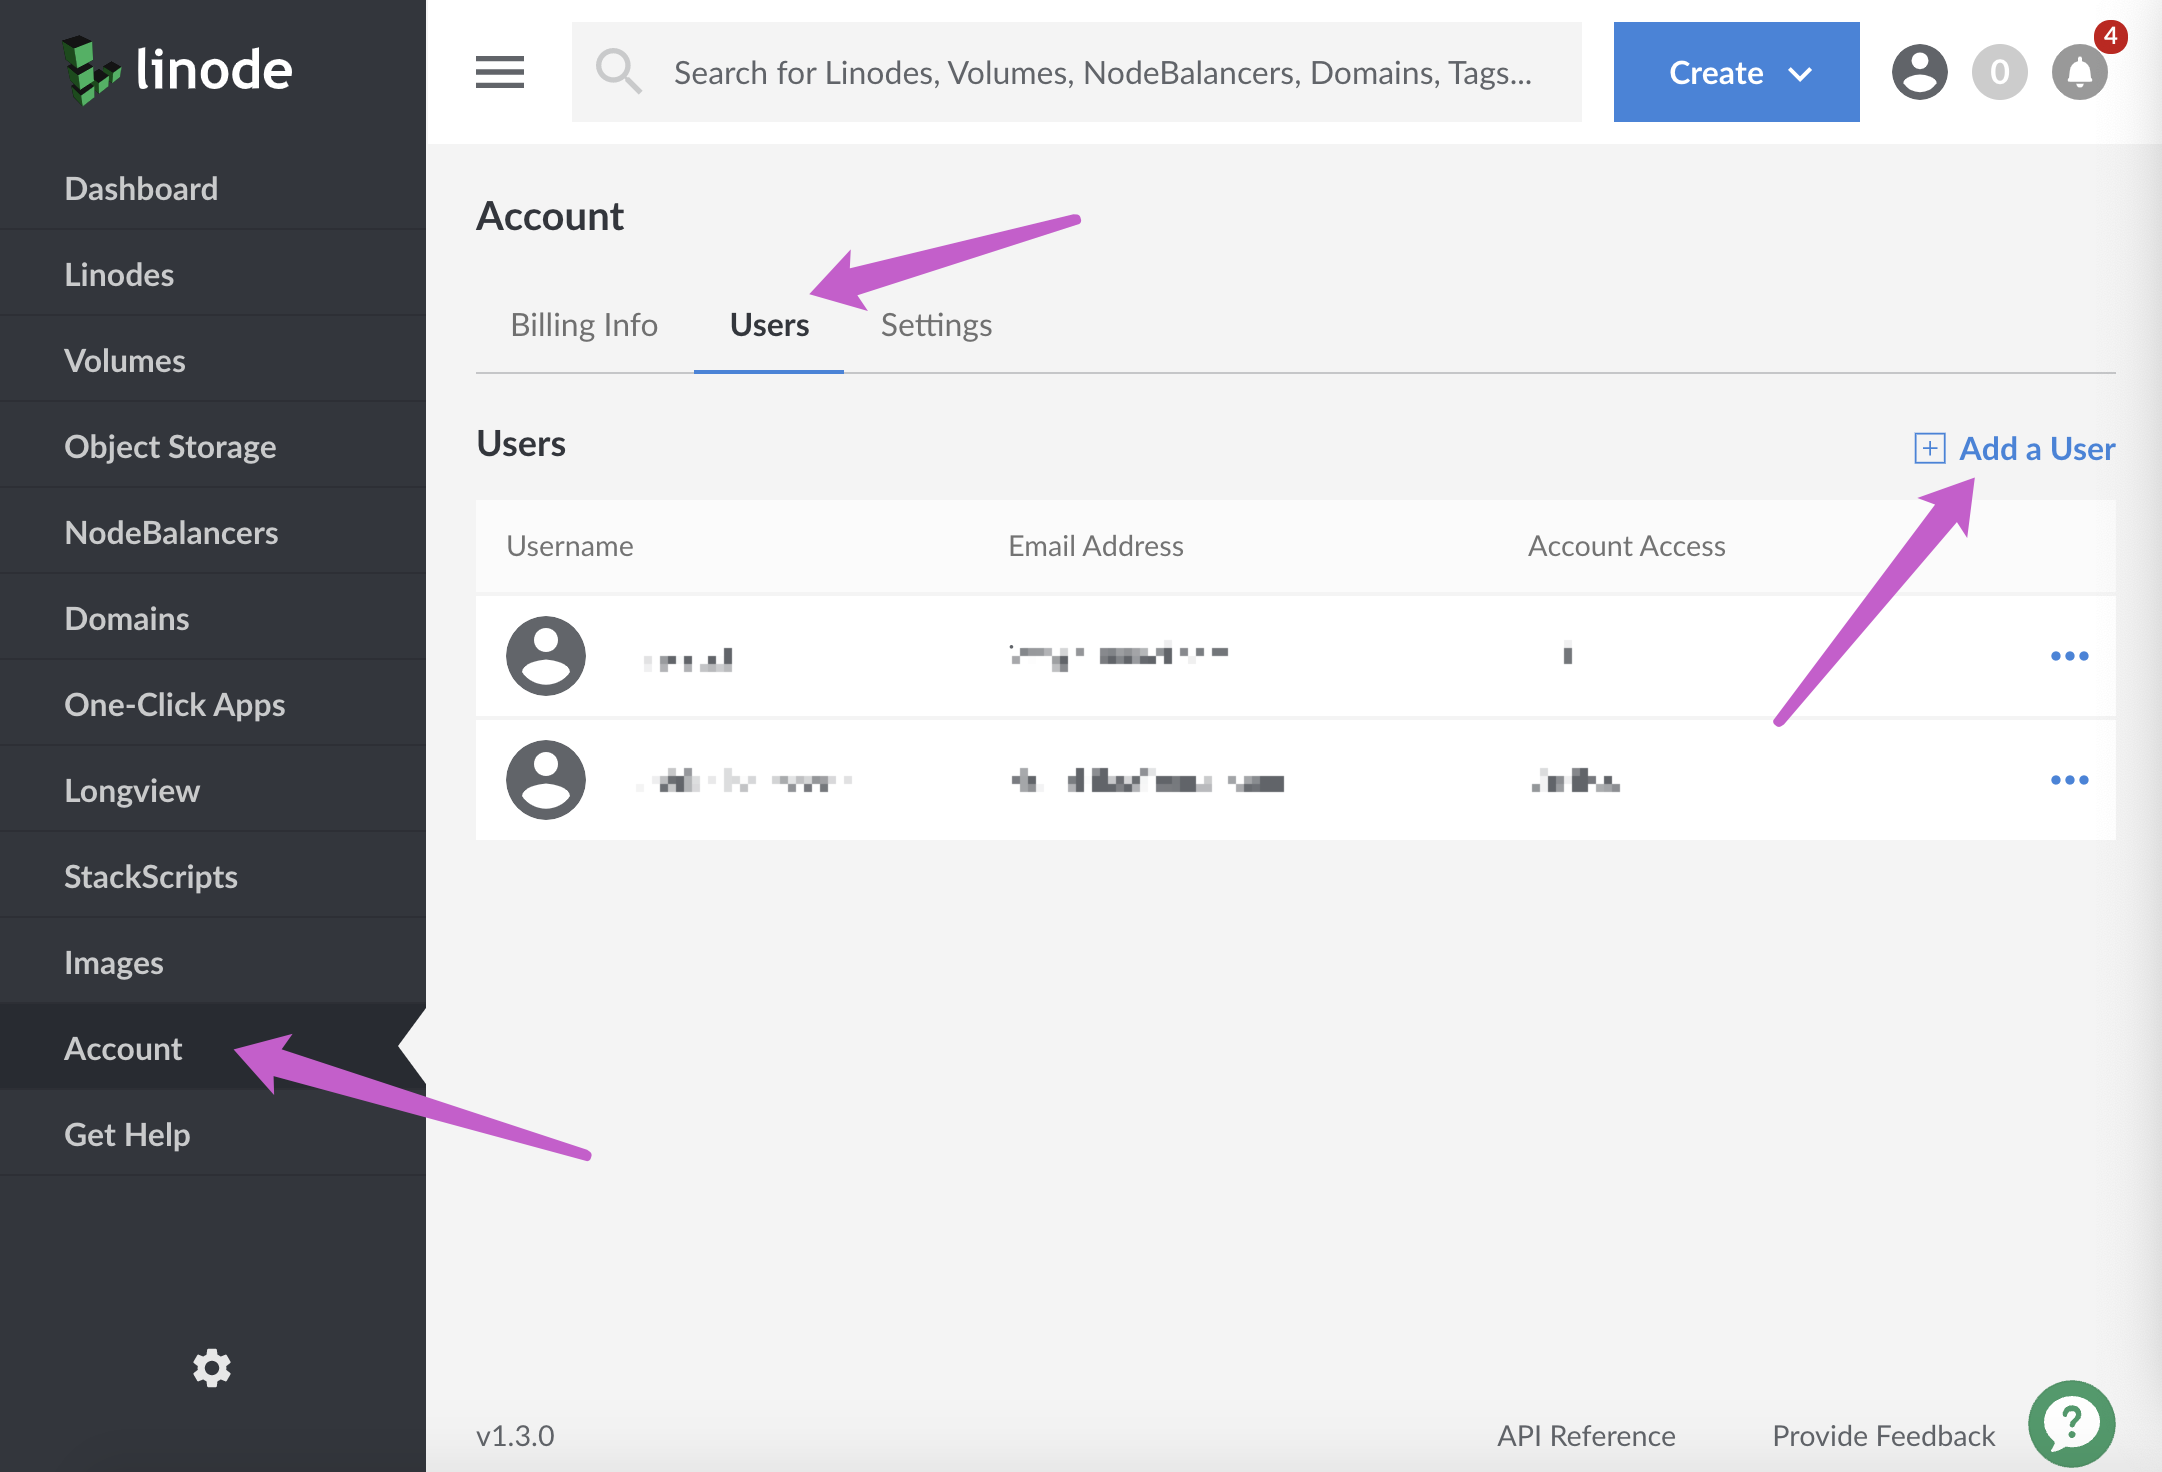Switch to the Billing Info tab
Viewport: 2162px width, 1472px height.
584,325
